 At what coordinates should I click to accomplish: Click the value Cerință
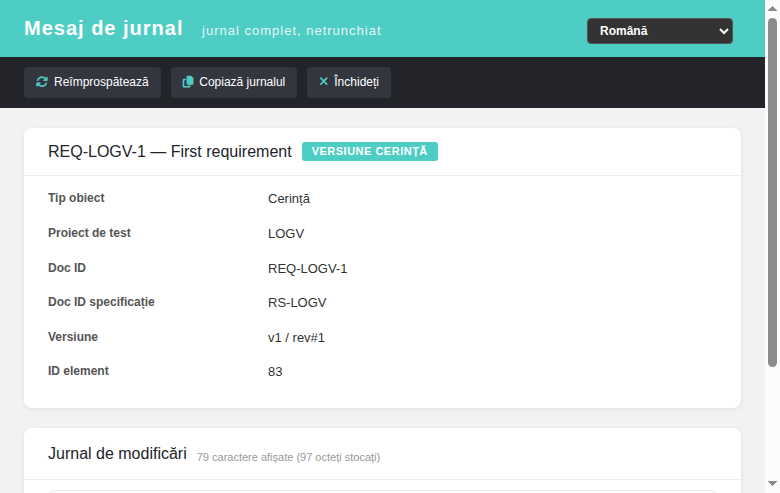[289, 199]
